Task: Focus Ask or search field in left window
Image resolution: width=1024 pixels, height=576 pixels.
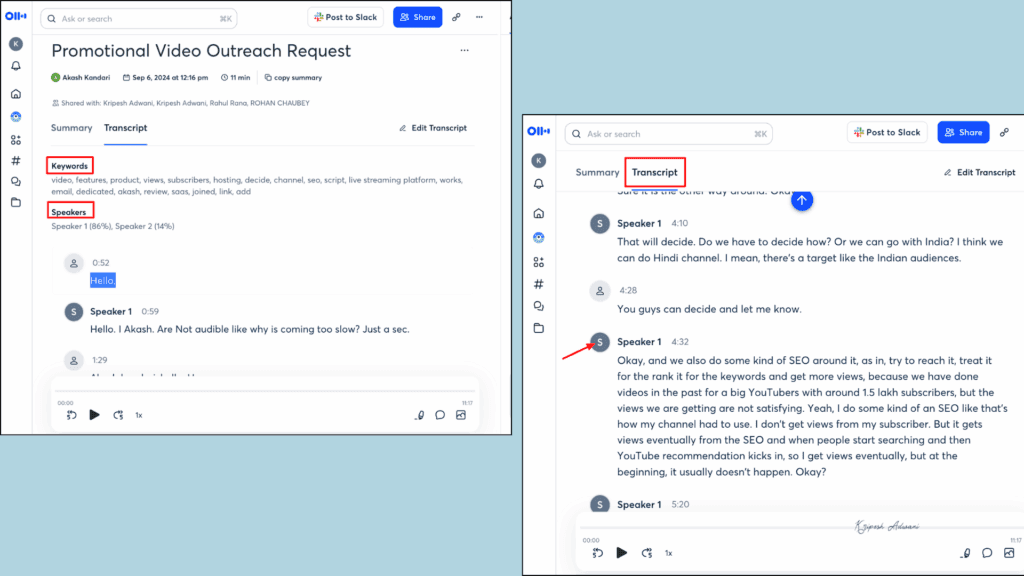Action: [139, 18]
